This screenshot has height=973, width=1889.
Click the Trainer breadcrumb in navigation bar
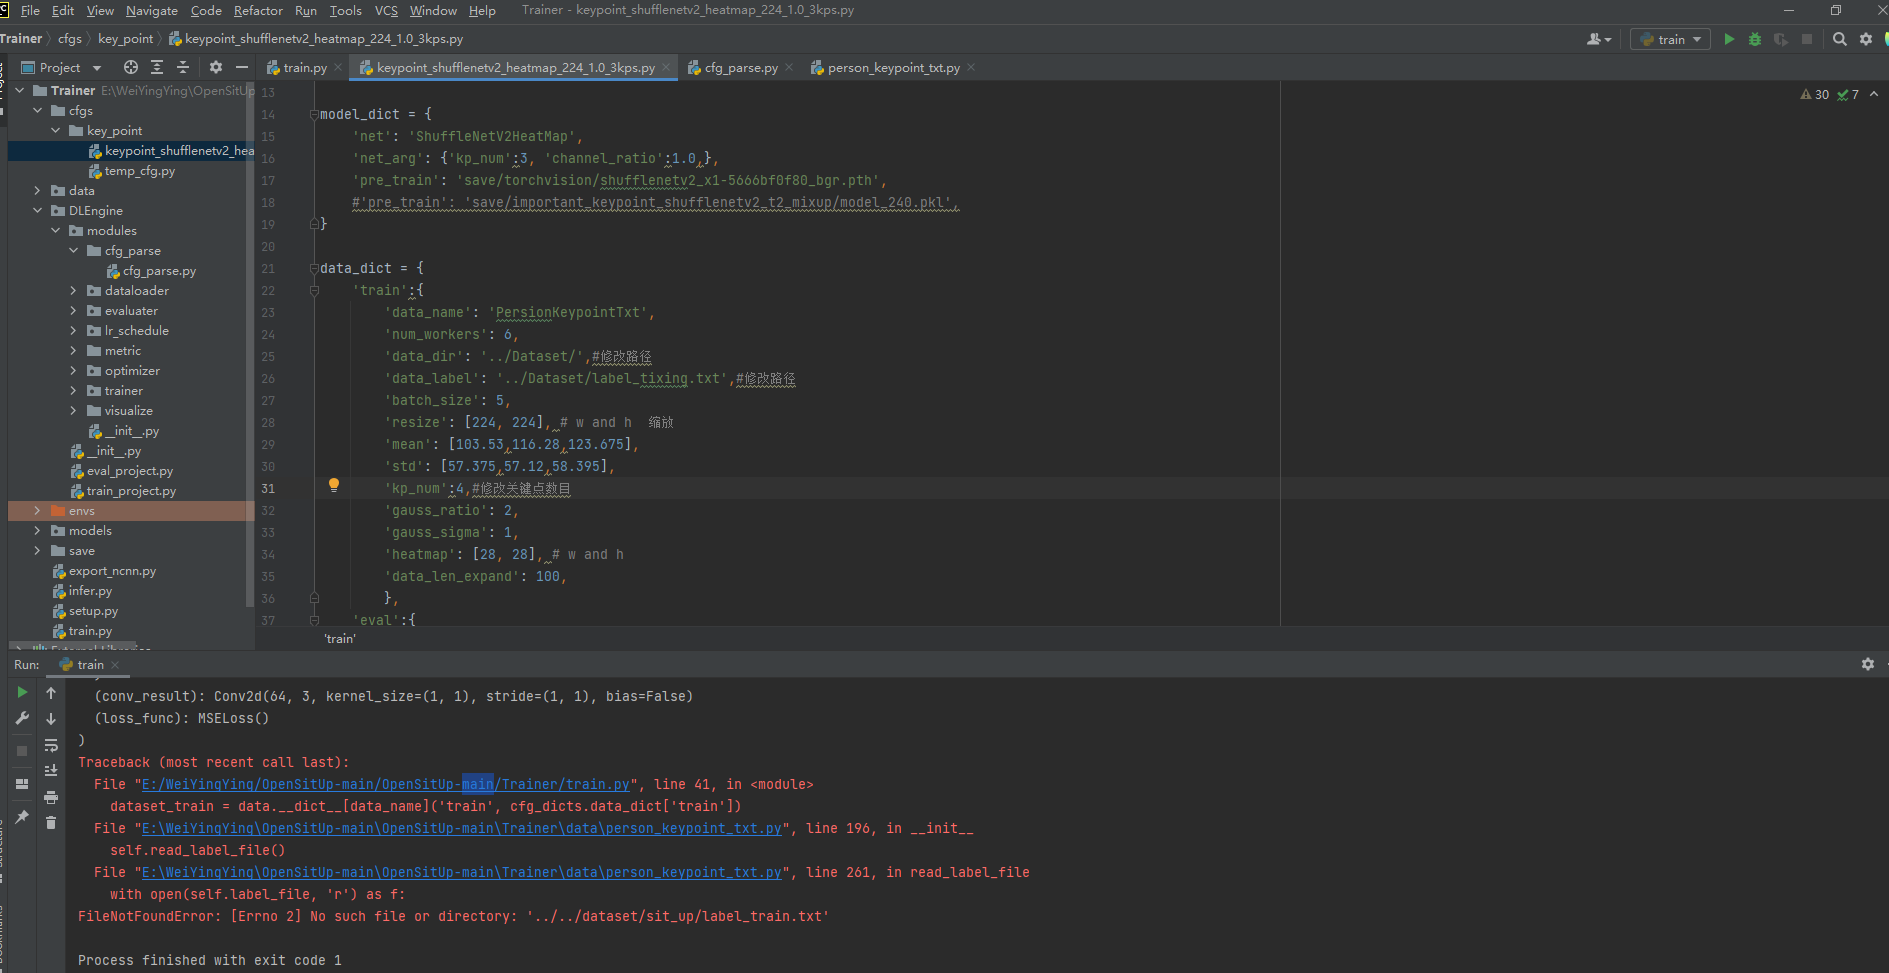pyautogui.click(x=21, y=39)
